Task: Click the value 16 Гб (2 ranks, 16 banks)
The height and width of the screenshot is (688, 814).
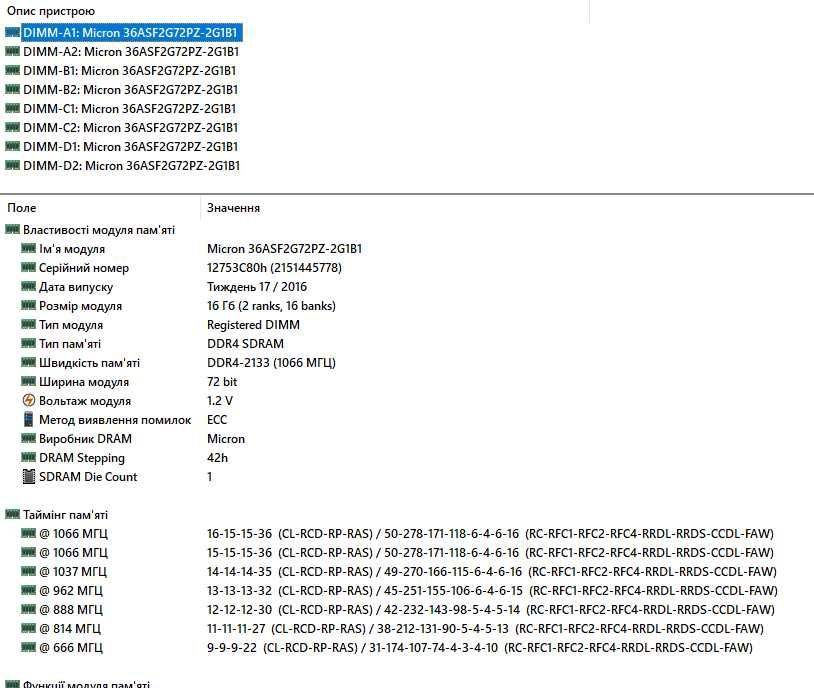Action: coord(272,305)
